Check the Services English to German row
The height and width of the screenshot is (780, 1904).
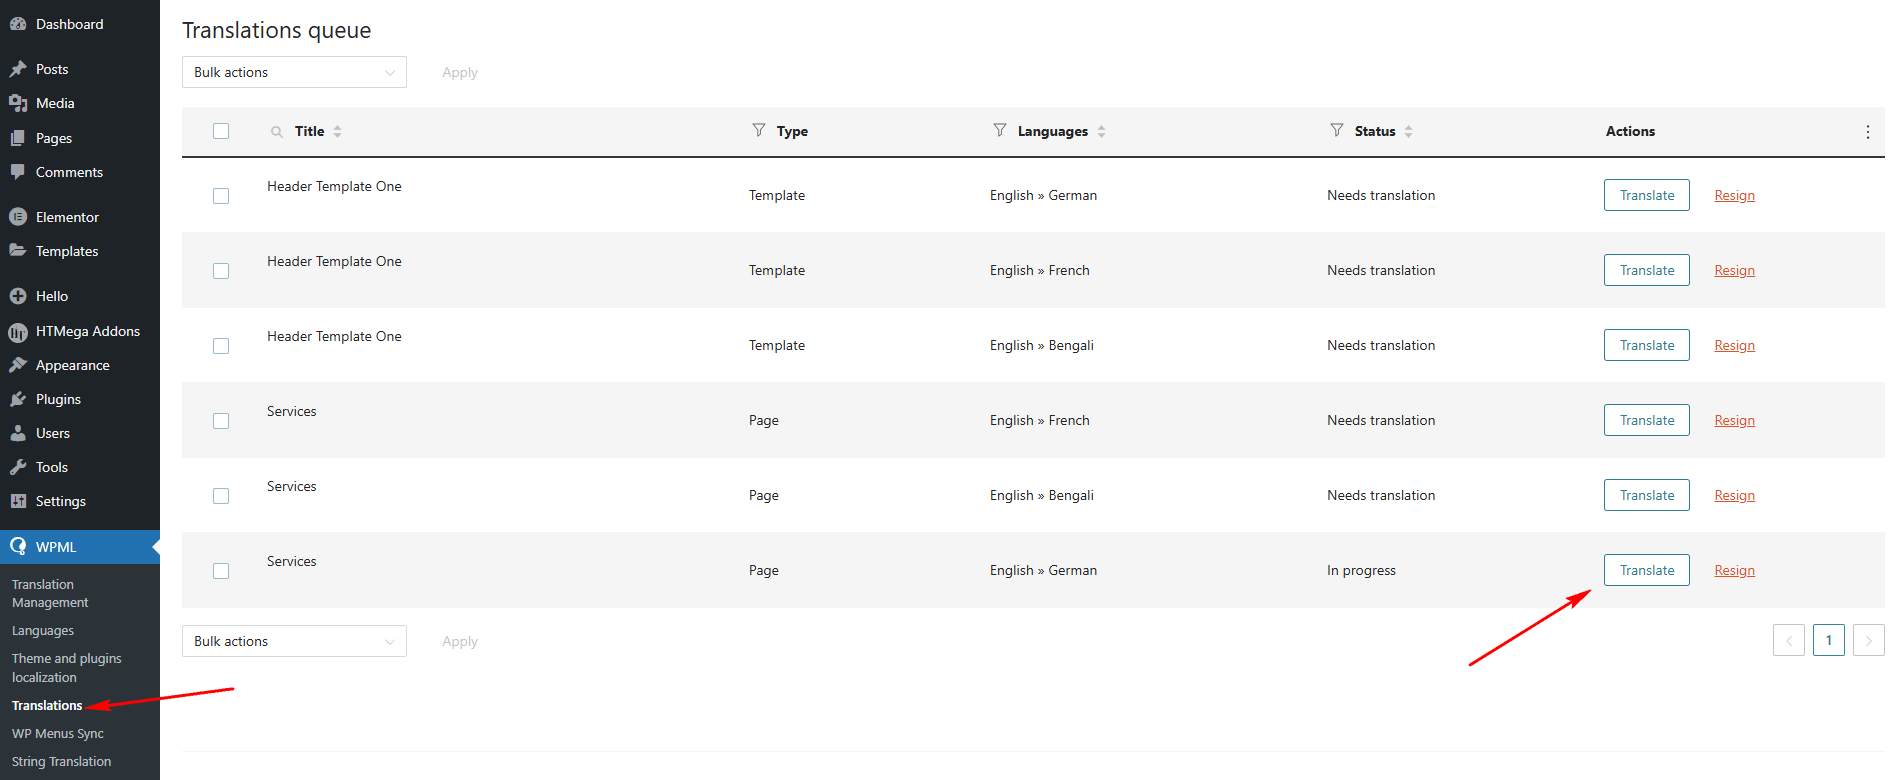[x=221, y=571]
